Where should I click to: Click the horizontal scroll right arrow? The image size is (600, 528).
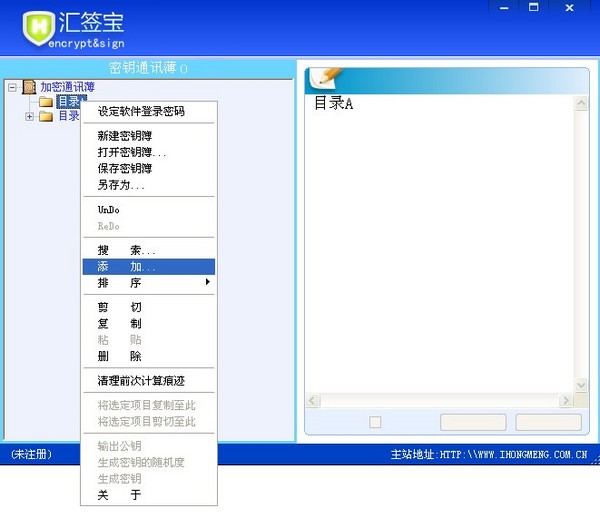coord(566,401)
